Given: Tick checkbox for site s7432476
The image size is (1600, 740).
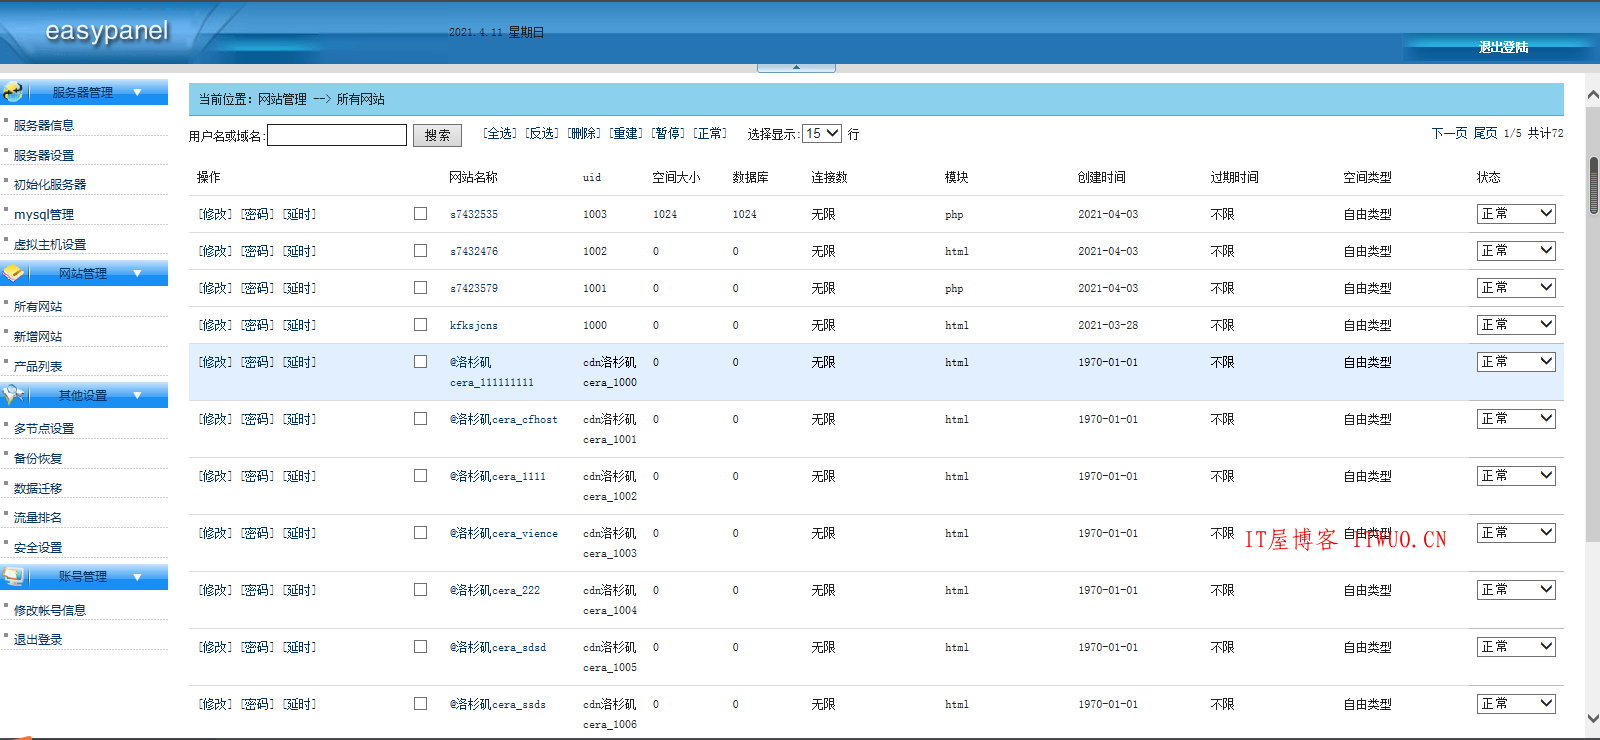Looking at the screenshot, I should [x=420, y=250].
